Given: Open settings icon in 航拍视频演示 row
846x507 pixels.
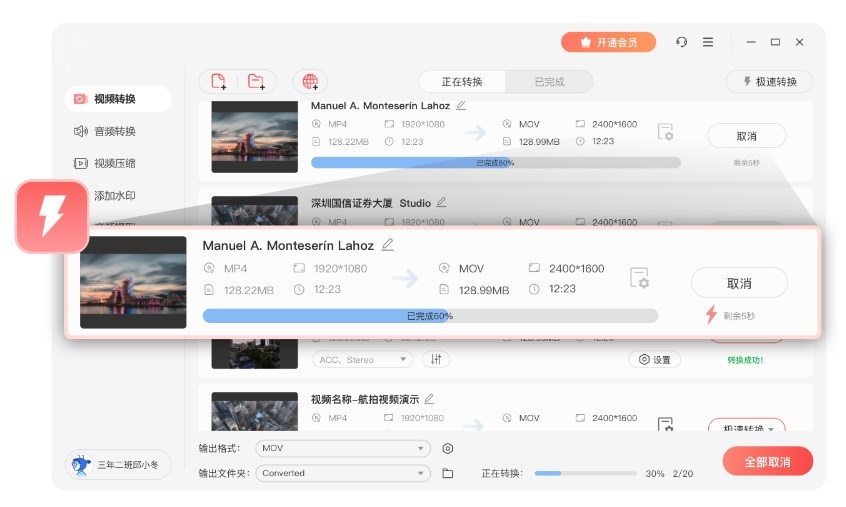Looking at the screenshot, I should [665, 424].
